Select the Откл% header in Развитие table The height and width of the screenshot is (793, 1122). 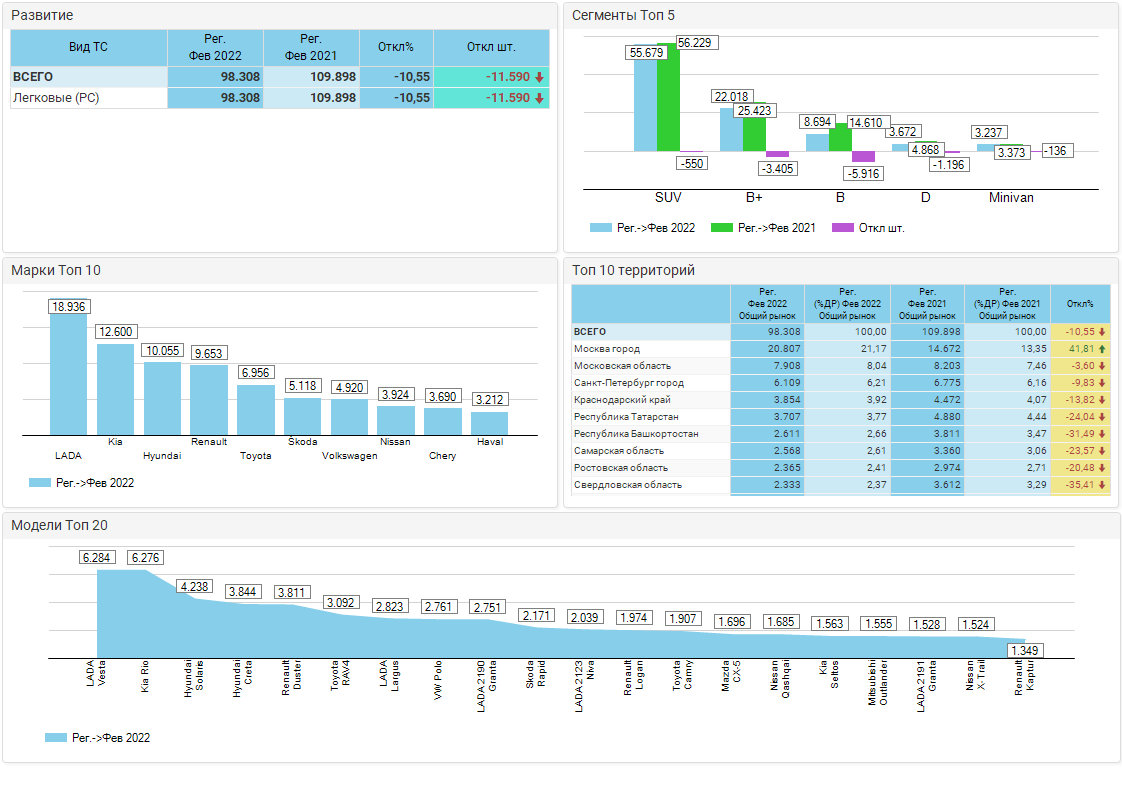point(396,47)
